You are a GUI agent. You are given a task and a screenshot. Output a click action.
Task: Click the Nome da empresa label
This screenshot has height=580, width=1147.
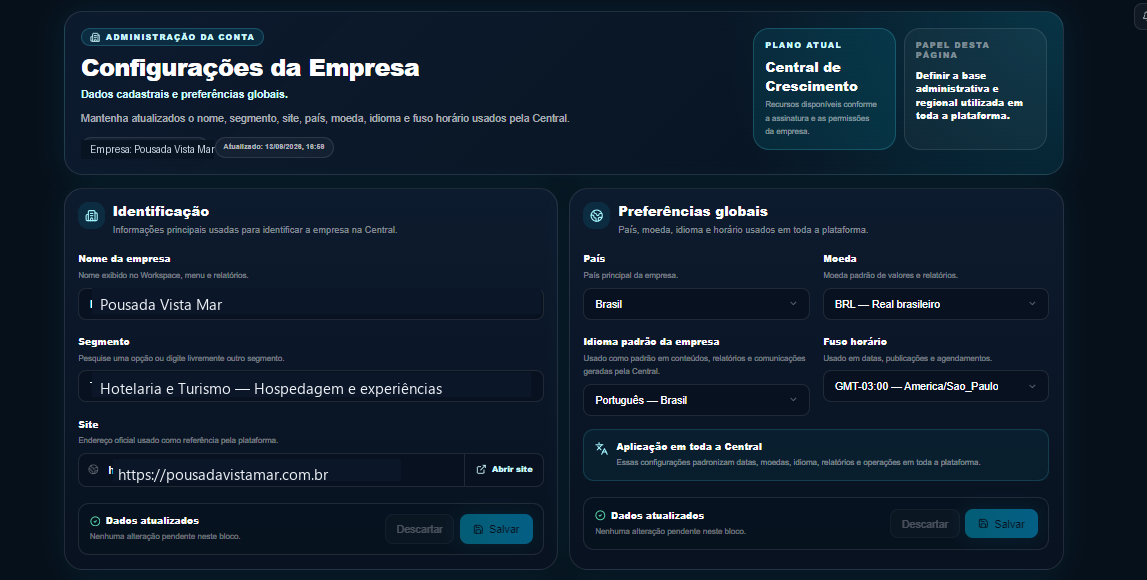124,259
